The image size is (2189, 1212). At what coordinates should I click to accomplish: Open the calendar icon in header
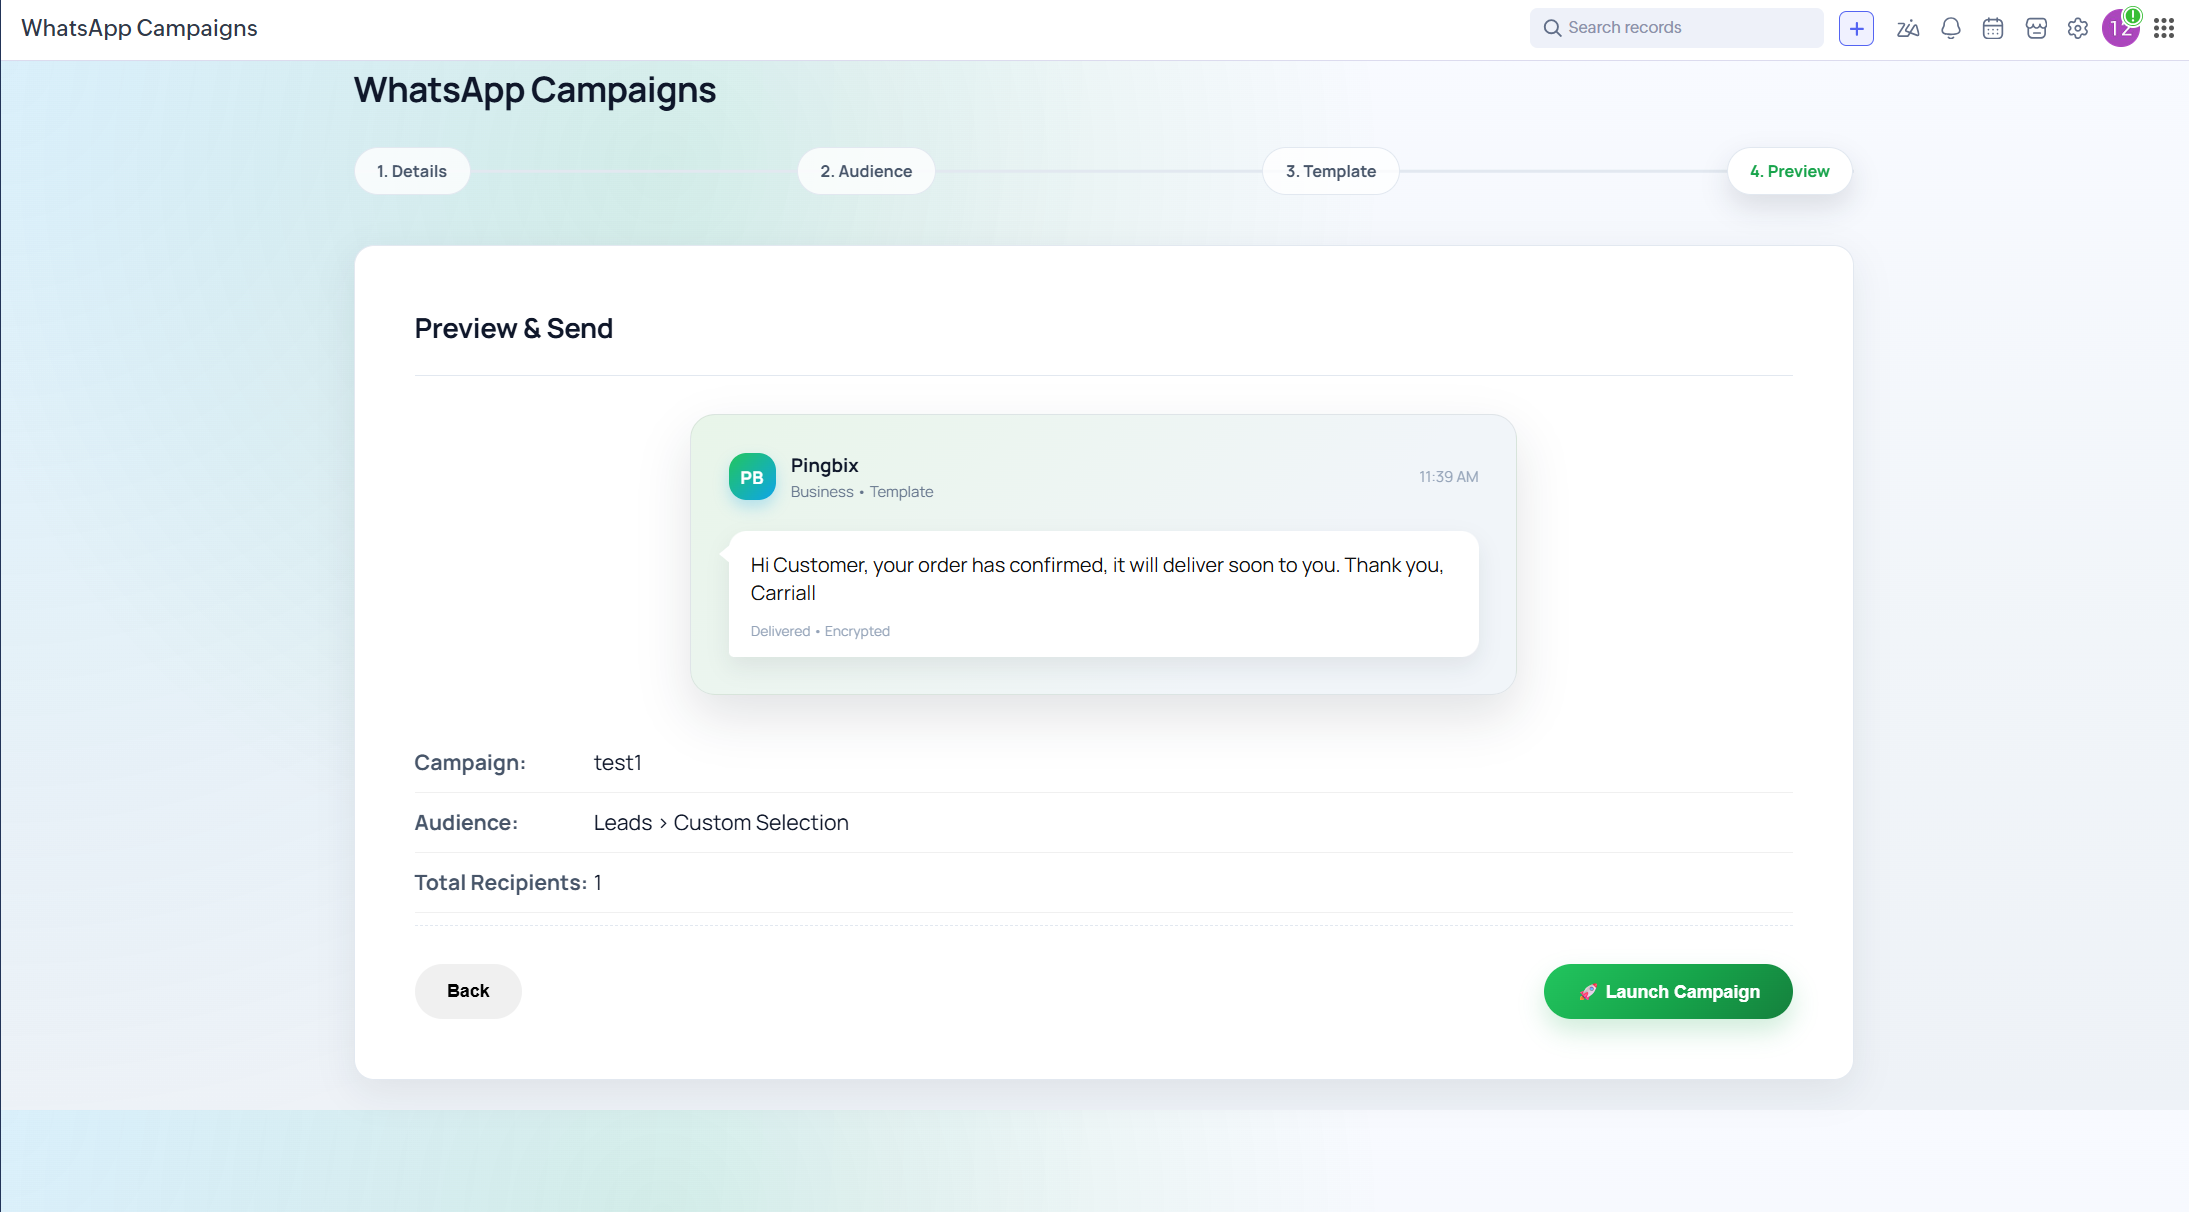[1992, 28]
